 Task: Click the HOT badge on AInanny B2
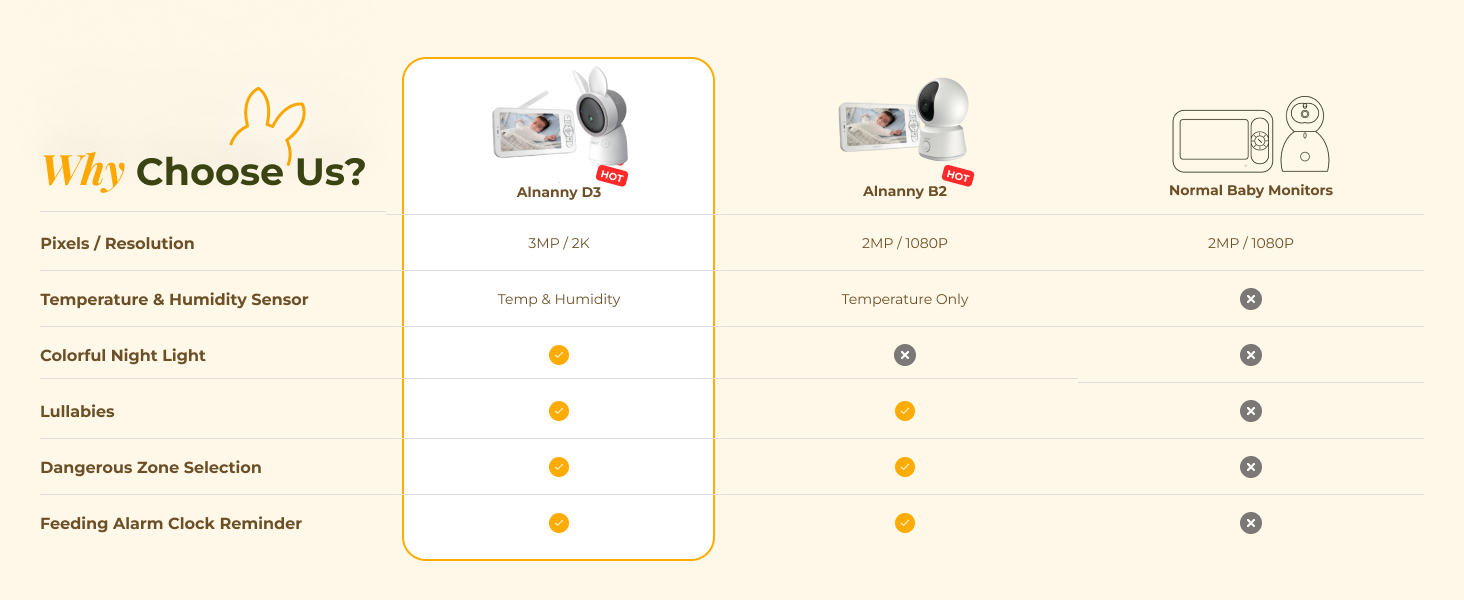957,176
